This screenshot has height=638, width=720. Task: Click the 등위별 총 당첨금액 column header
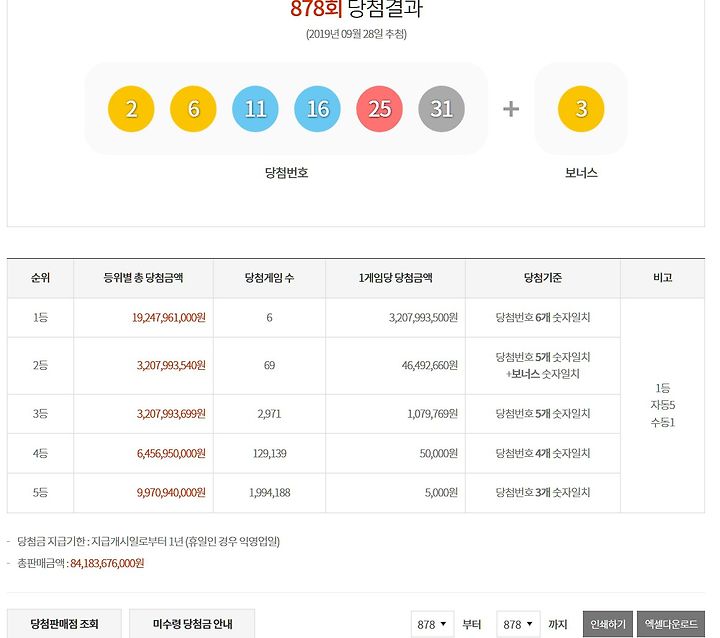pyautogui.click(x=143, y=277)
